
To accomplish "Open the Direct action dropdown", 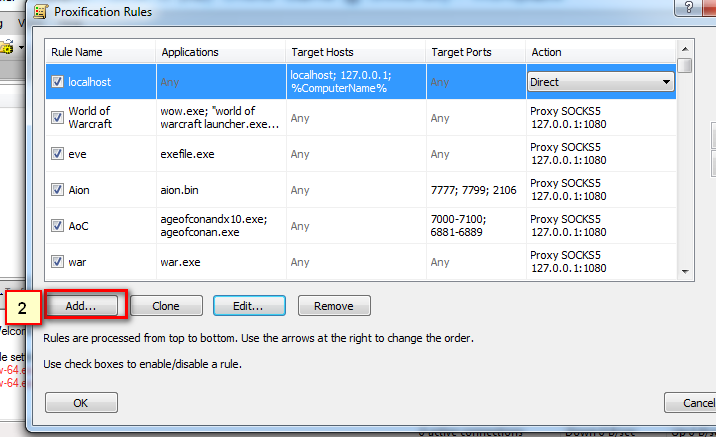I will [601, 82].
